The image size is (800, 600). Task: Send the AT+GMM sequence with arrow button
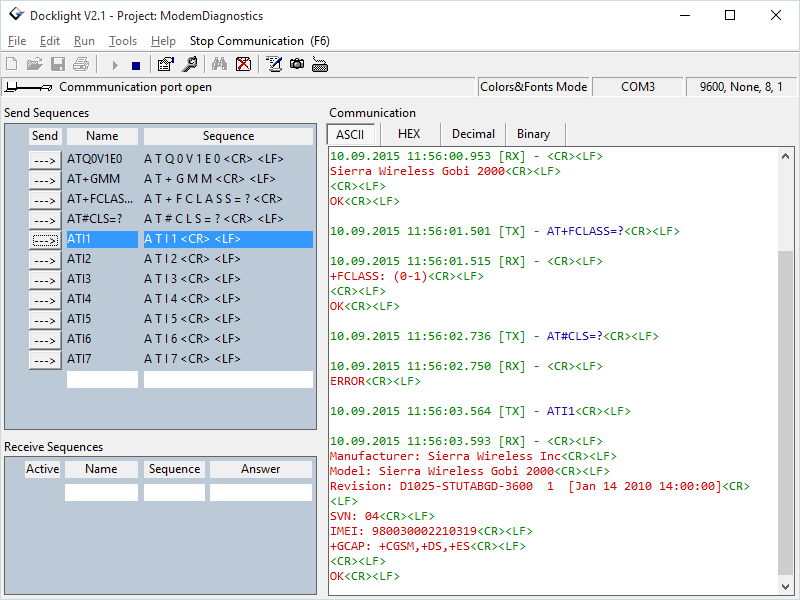click(x=45, y=180)
